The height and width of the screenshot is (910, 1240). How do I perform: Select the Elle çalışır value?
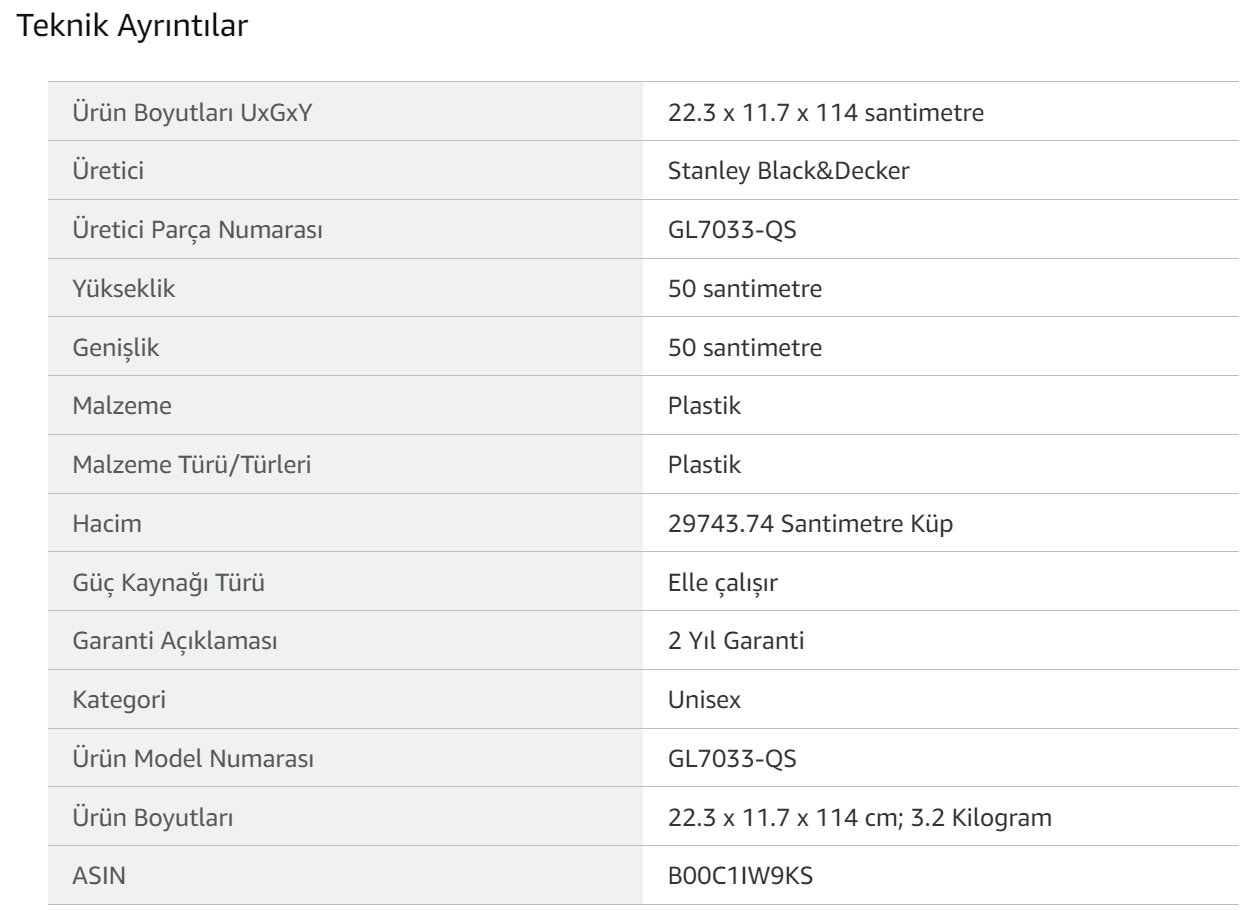pyautogui.click(x=723, y=582)
